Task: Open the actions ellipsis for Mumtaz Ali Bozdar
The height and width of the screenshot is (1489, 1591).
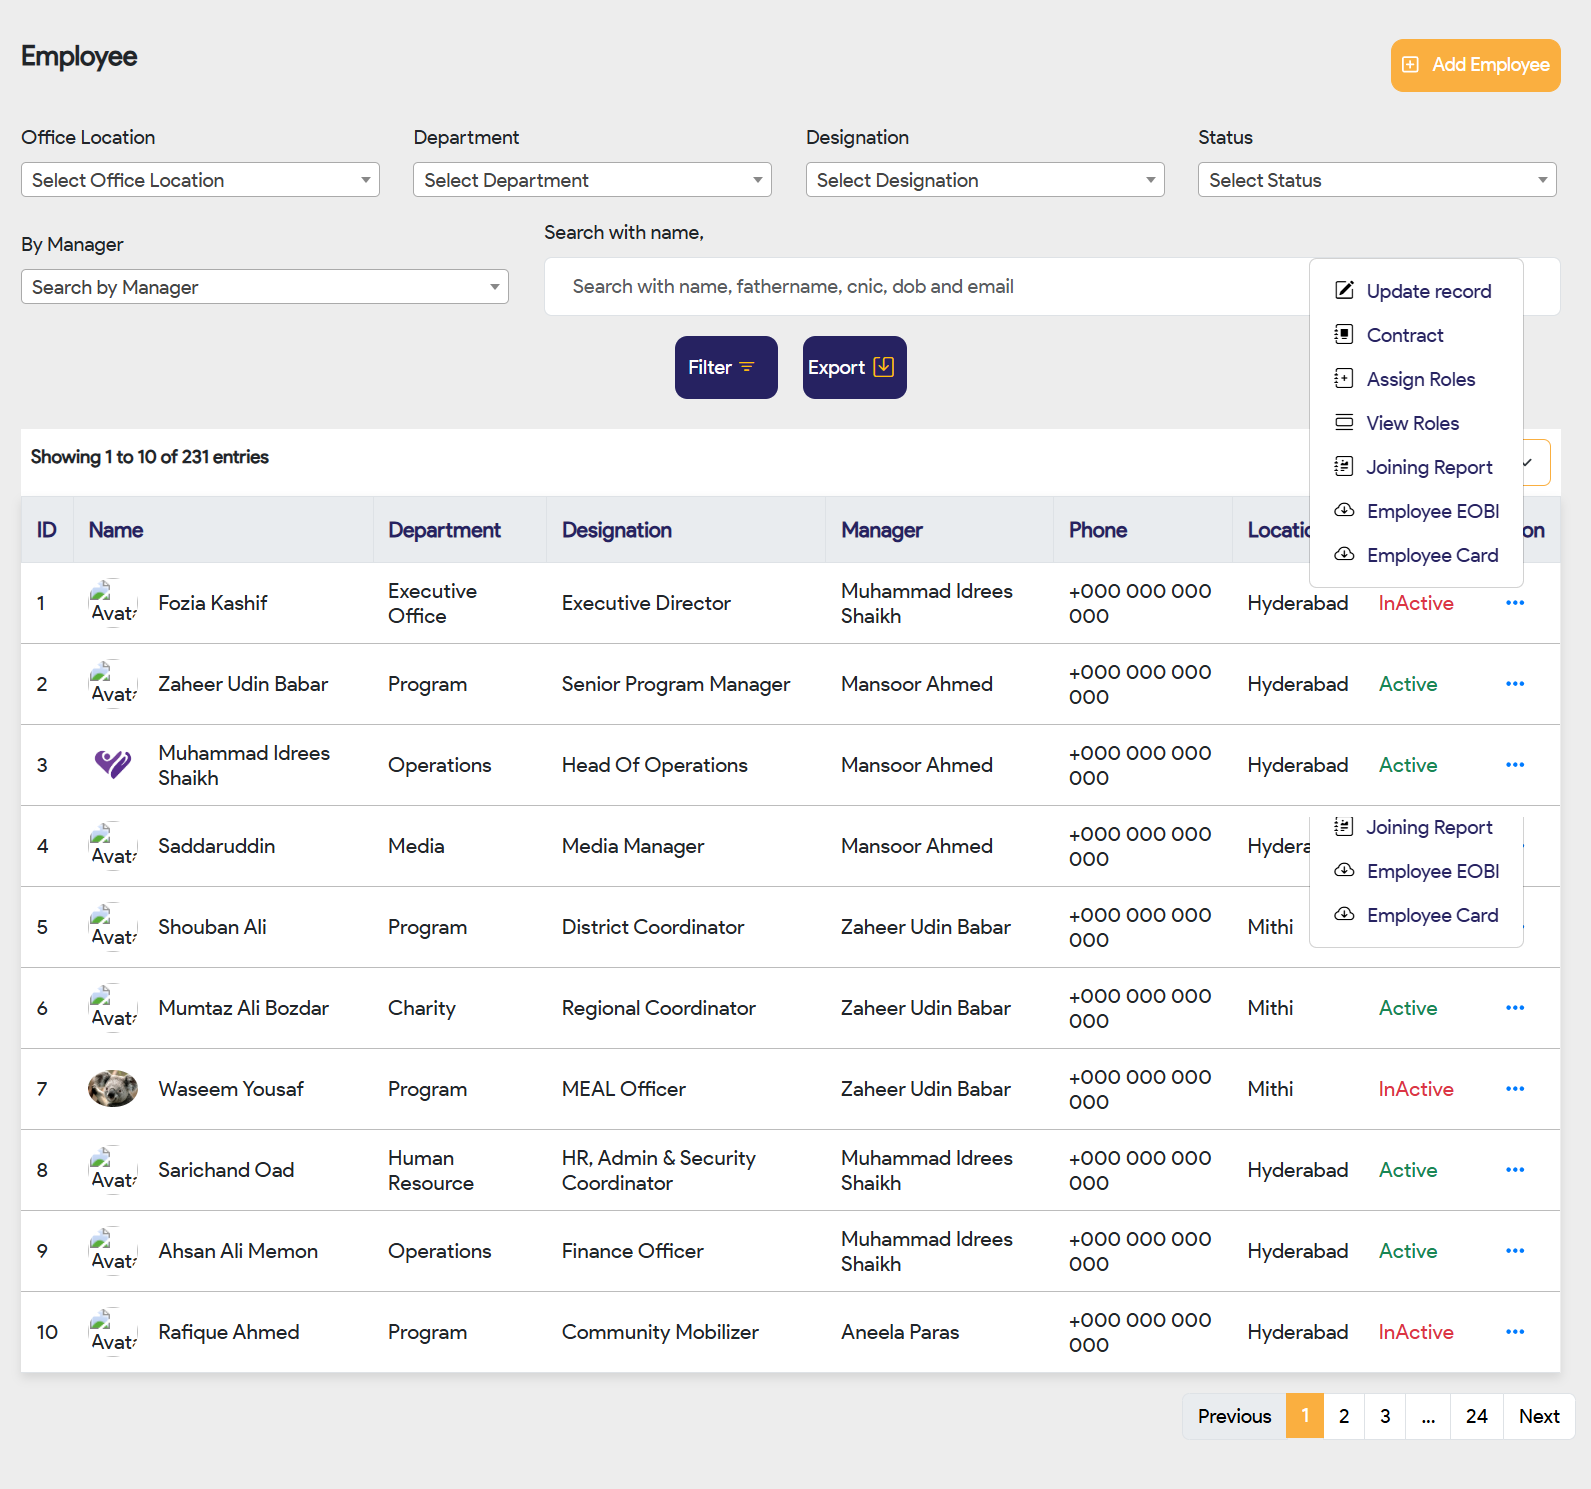Action: pos(1514,1008)
